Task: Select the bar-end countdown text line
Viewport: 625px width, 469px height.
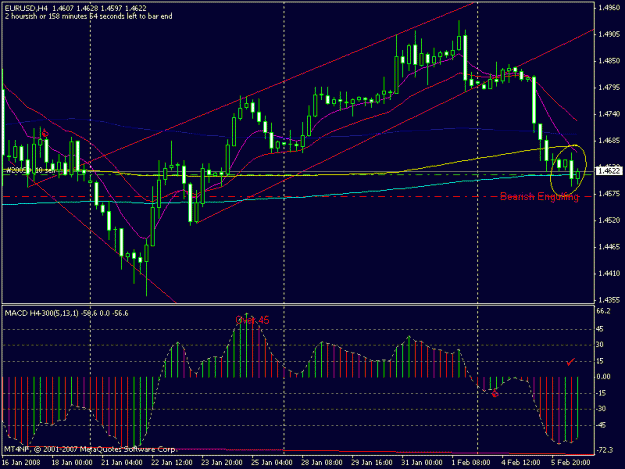Action: (x=88, y=16)
